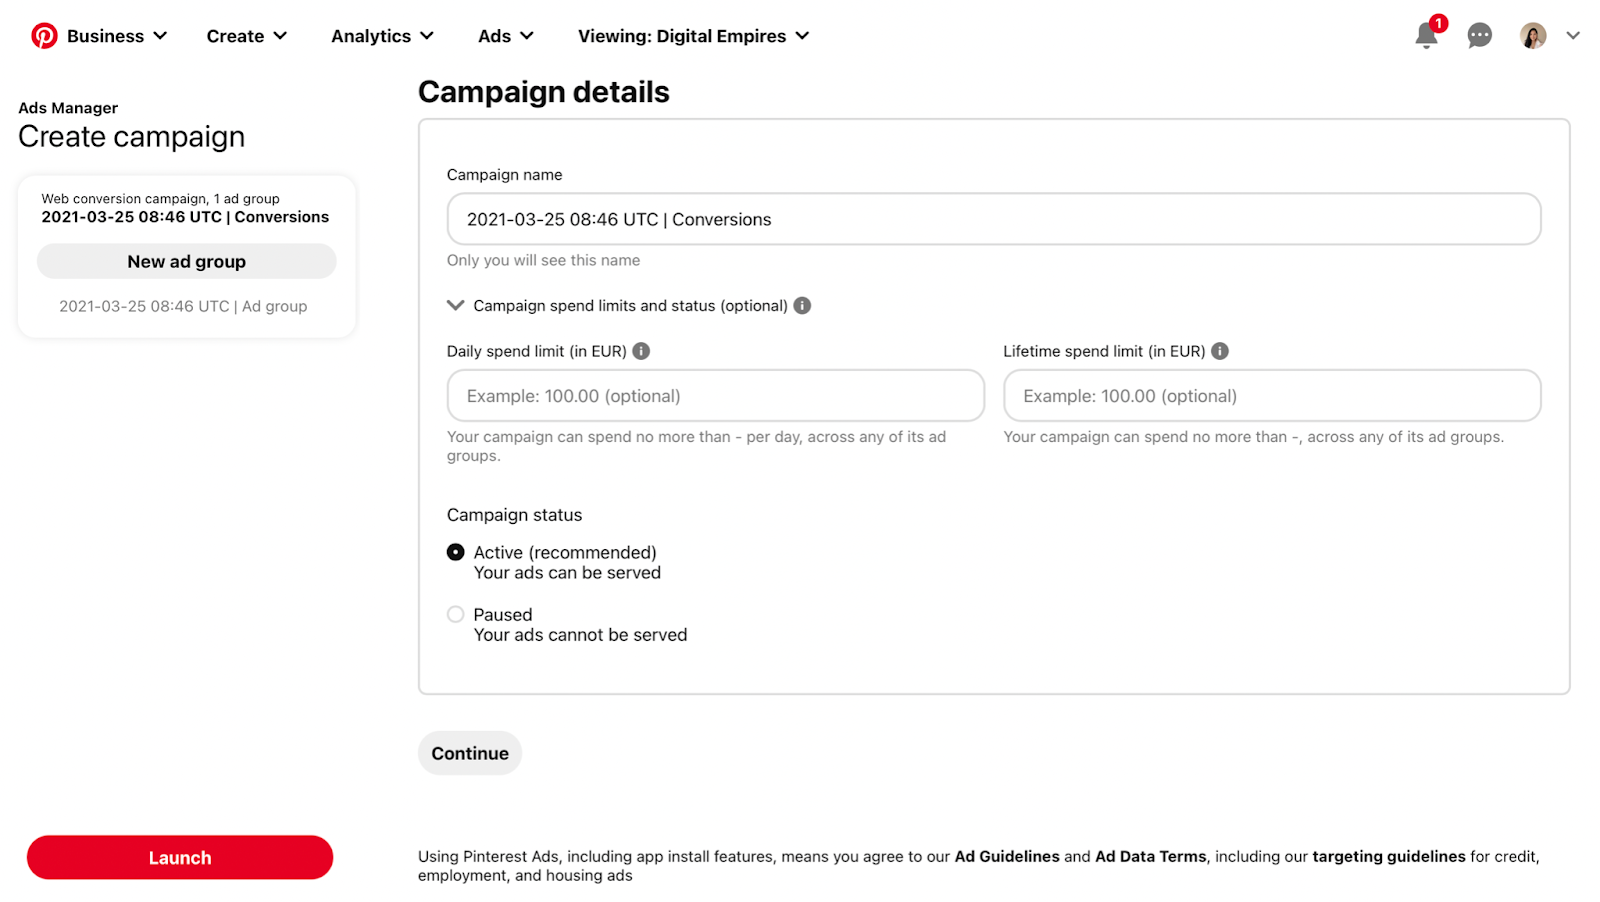Click the New ad group button

point(187,261)
